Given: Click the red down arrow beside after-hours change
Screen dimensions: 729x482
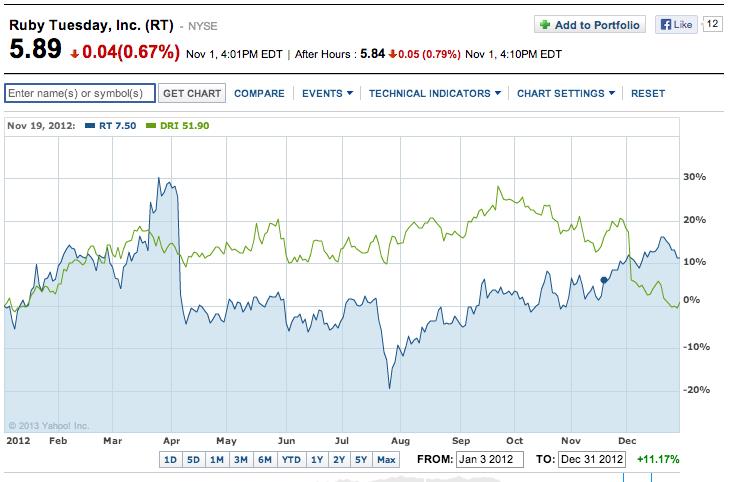Looking at the screenshot, I should point(392,54).
